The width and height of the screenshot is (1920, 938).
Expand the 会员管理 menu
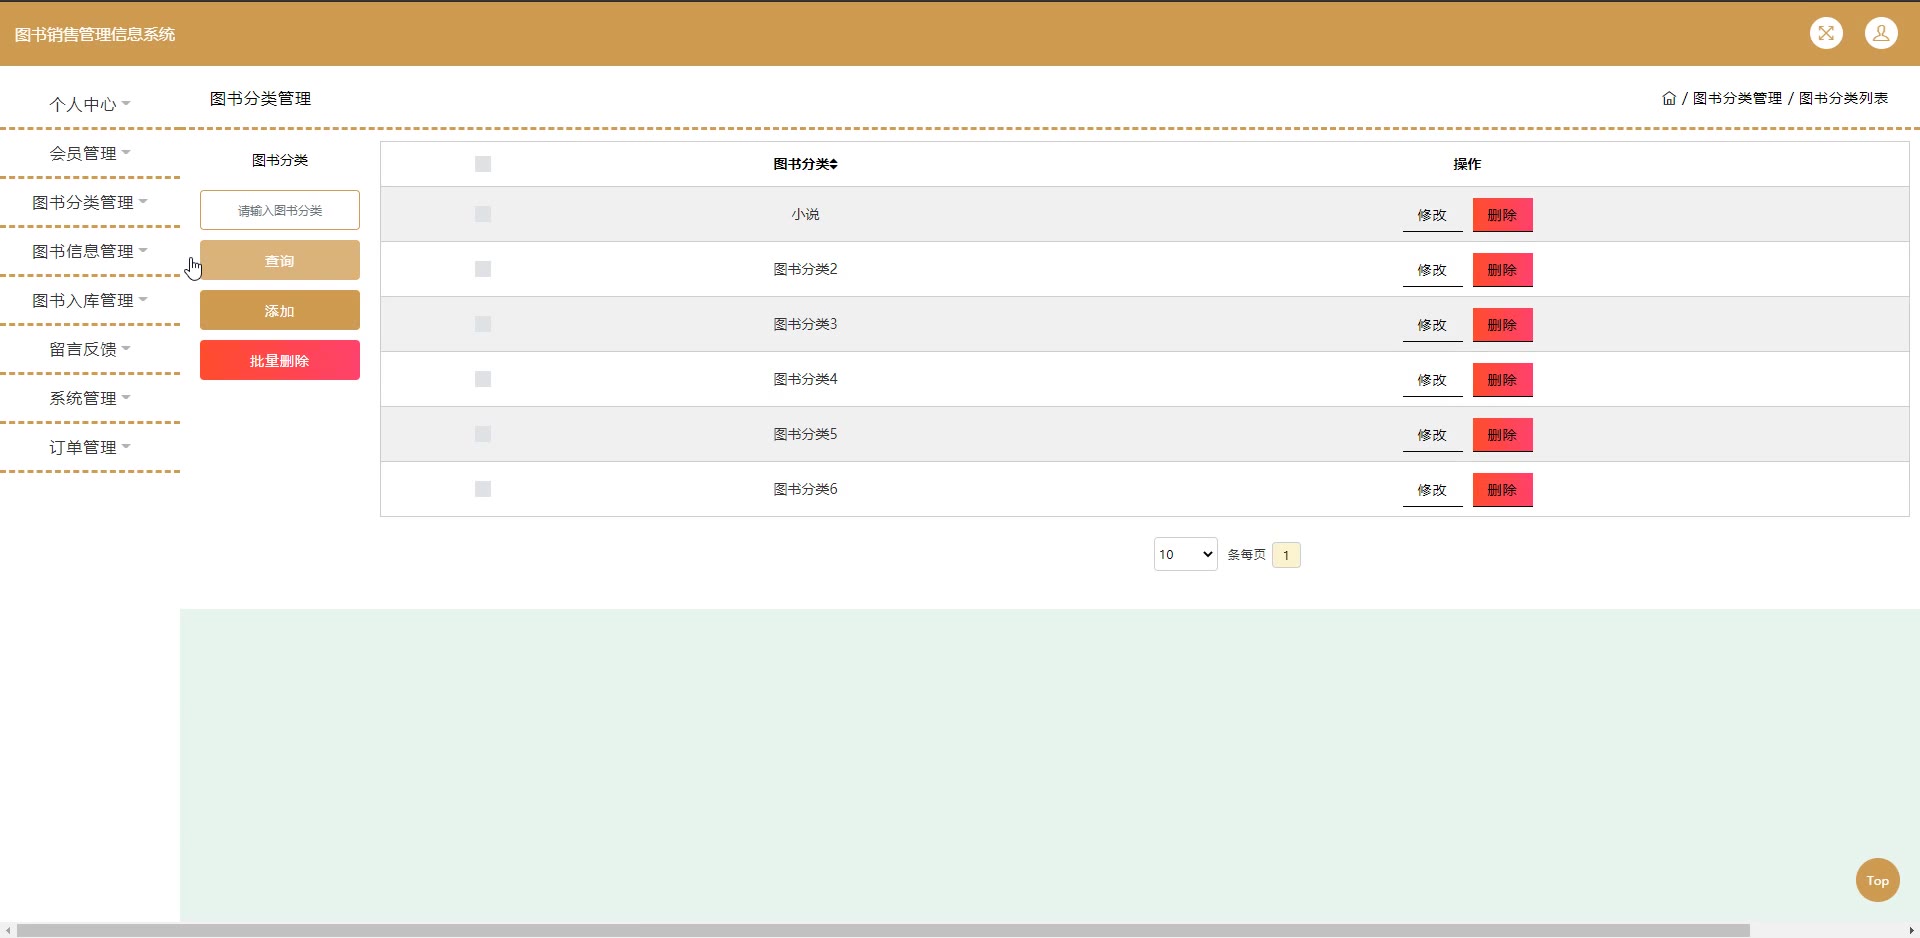90,153
